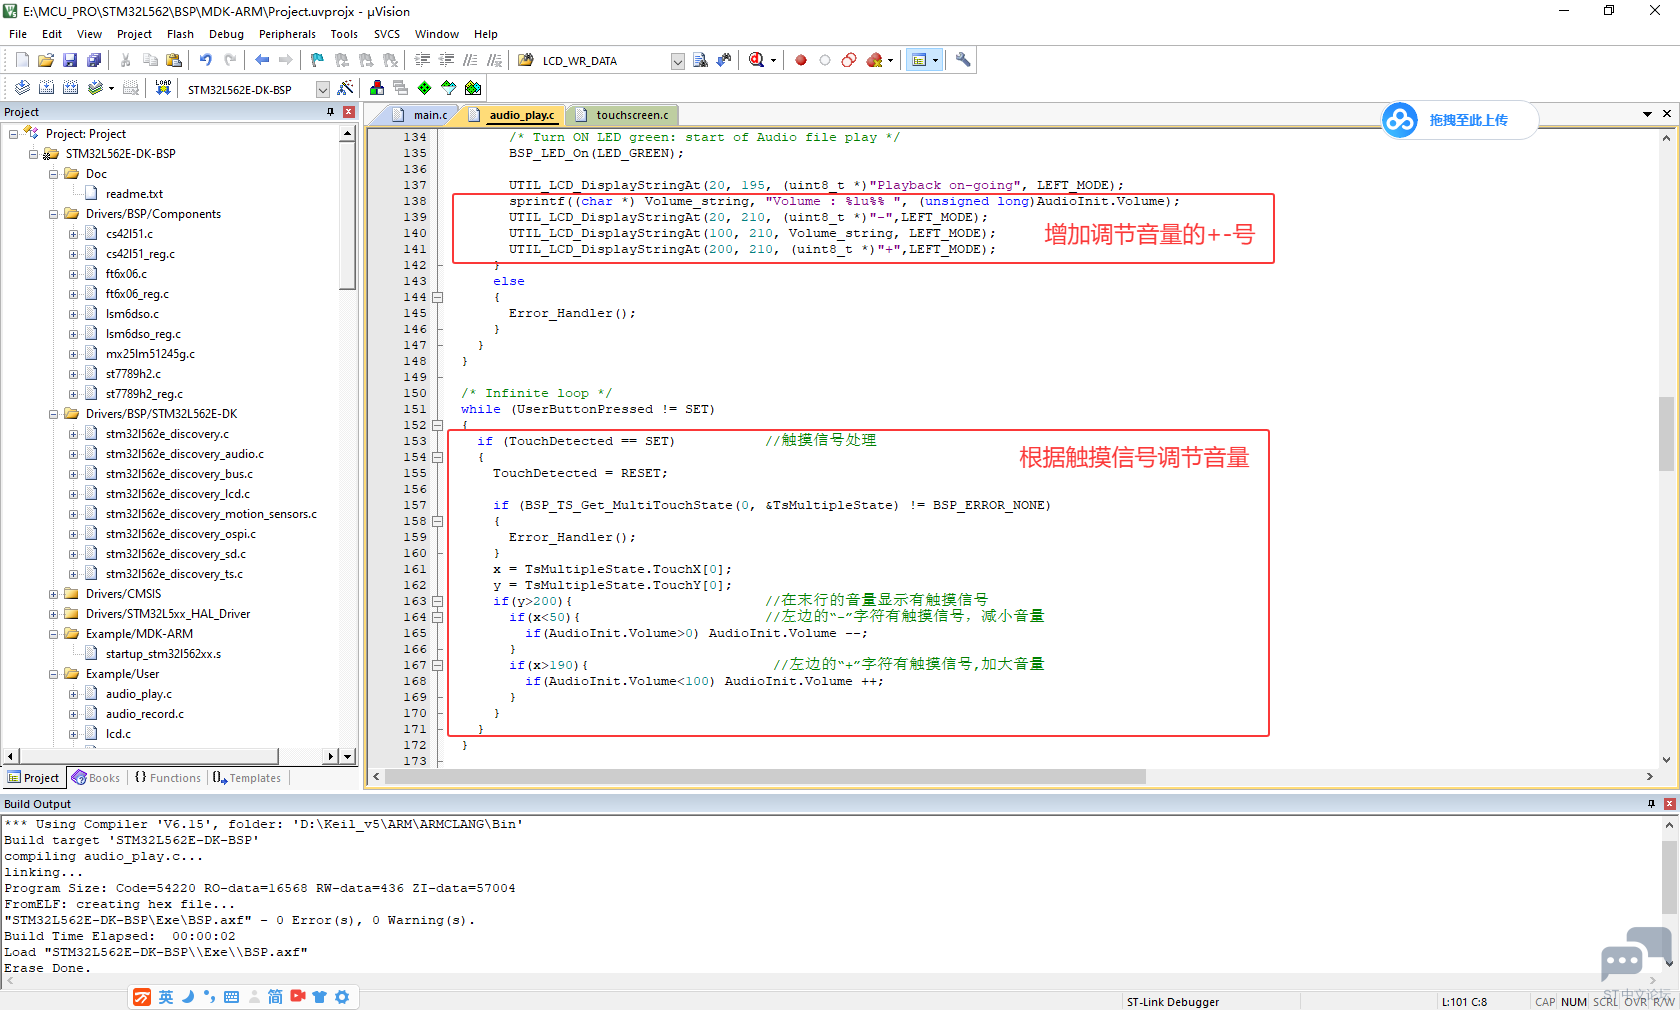Toggle a bookmark with the flag icon
The height and width of the screenshot is (1010, 1680).
(318, 60)
